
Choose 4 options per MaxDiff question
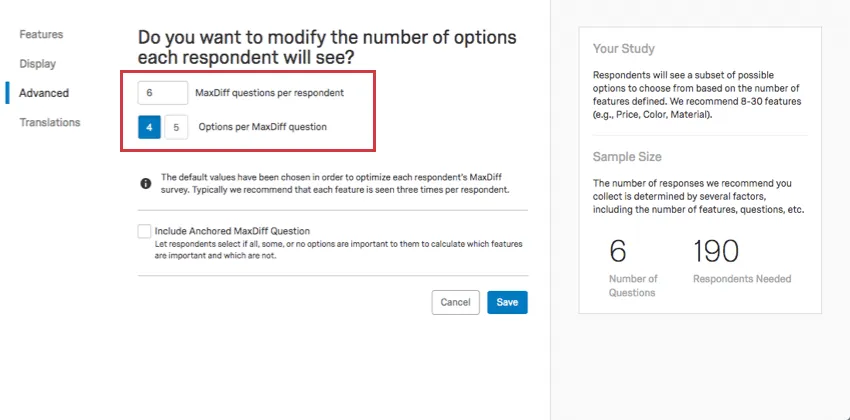point(149,127)
